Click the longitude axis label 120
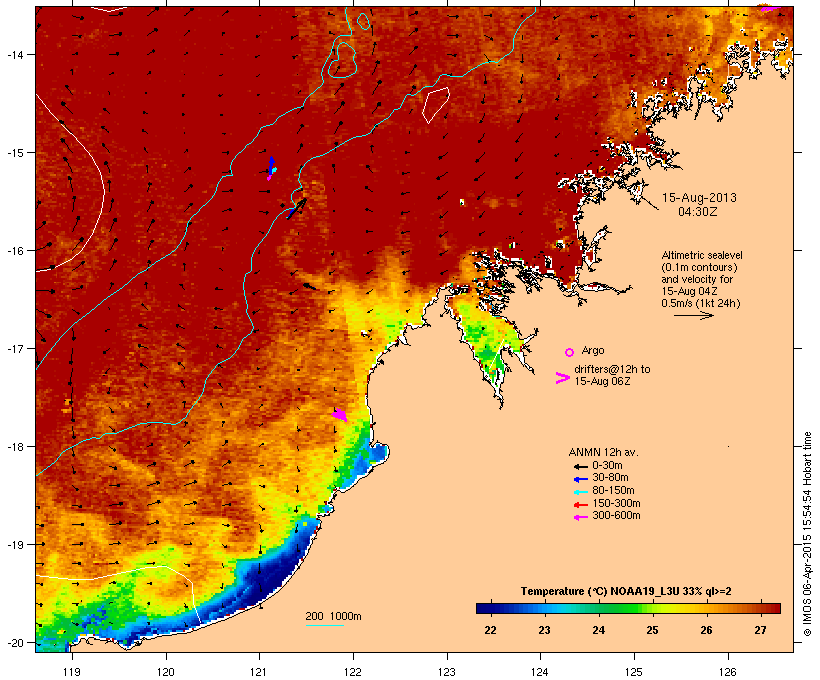 [x=166, y=672]
